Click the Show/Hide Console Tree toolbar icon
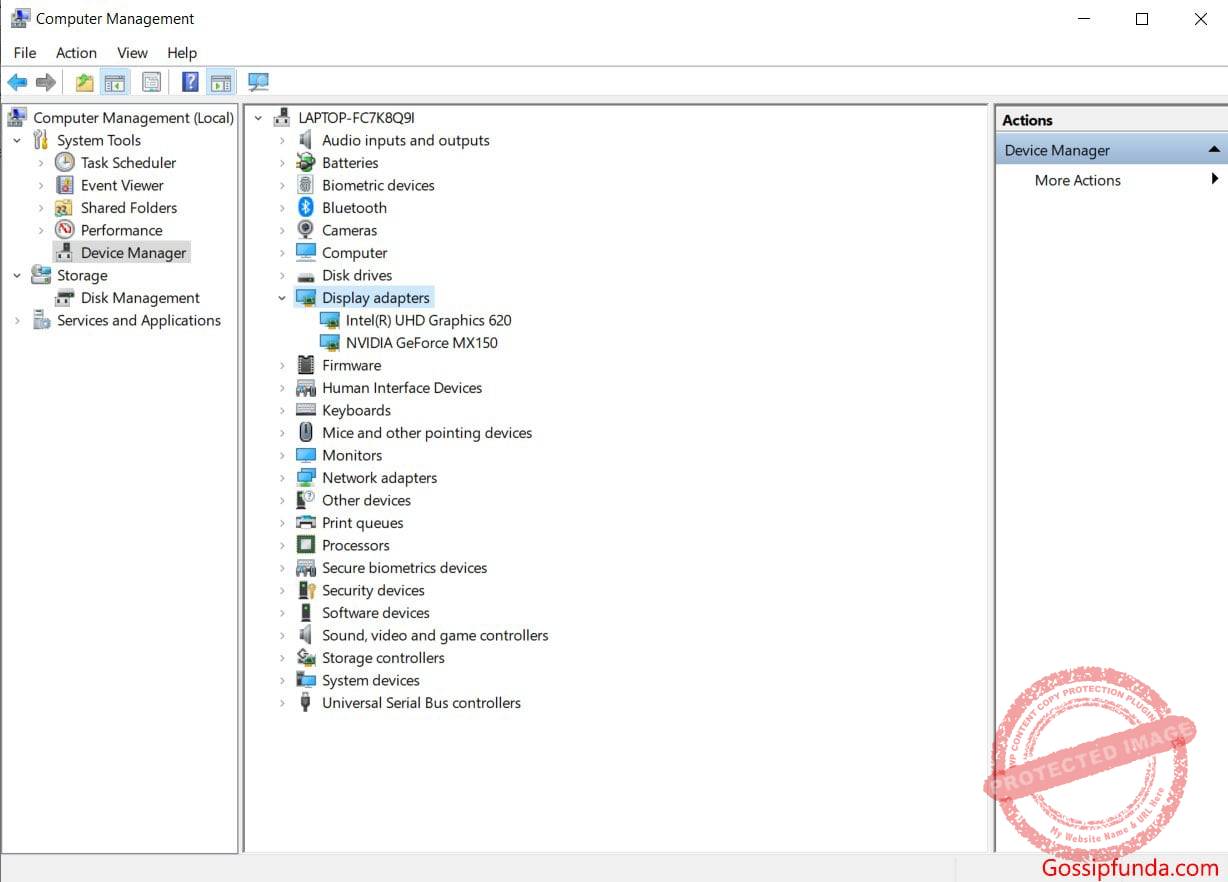 (x=115, y=81)
